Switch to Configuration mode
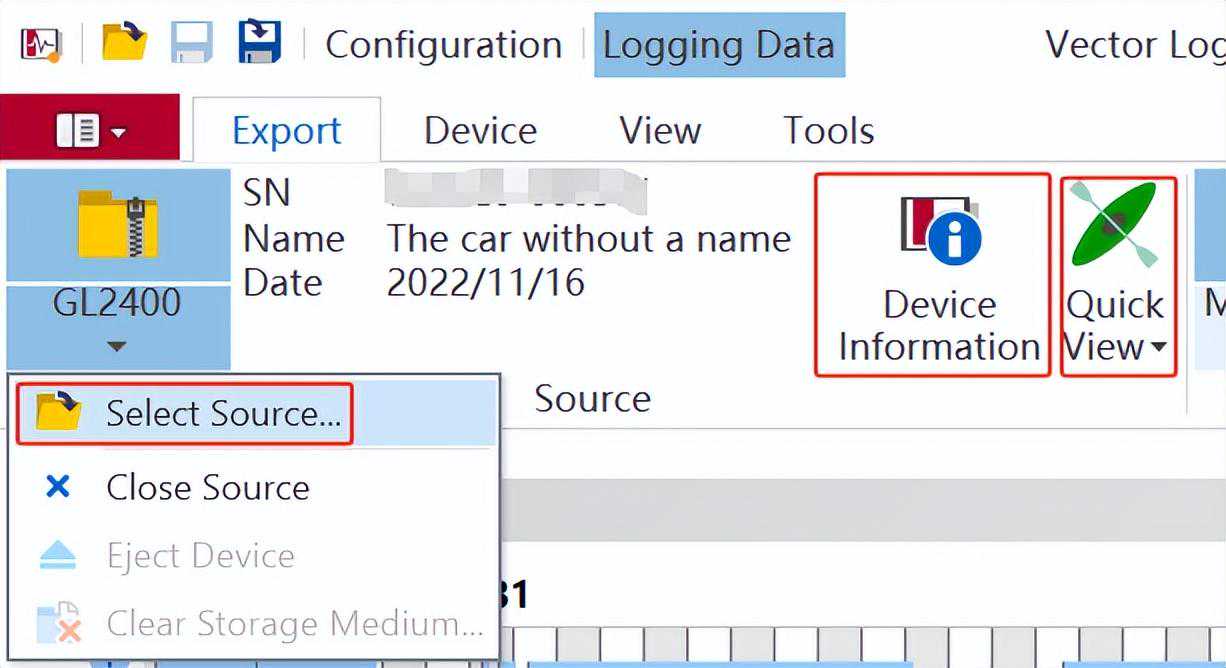The width and height of the screenshot is (1226, 668). 443,45
